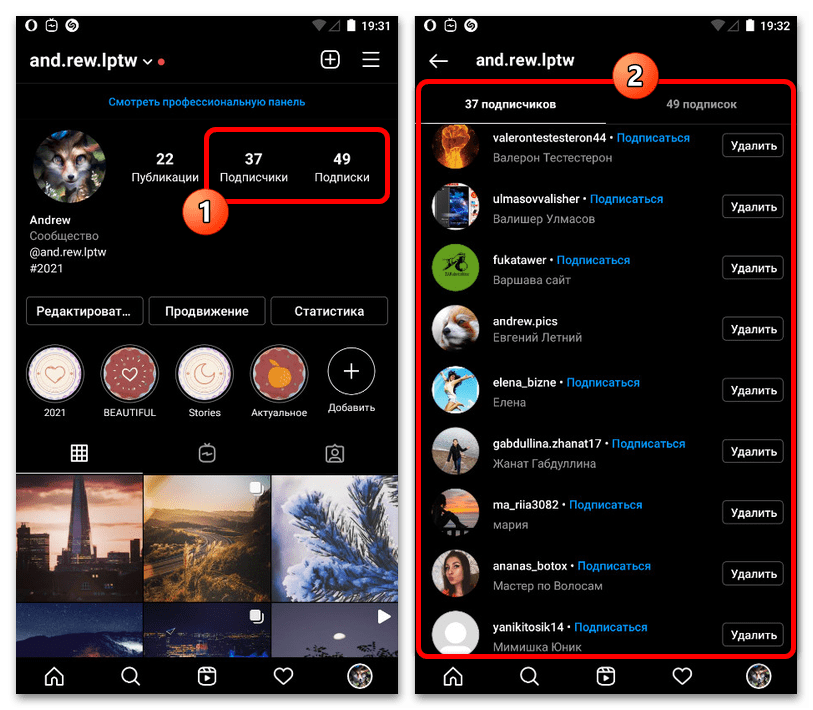Tap the create new post plus icon
Viewport: 813px width, 710px height.
pos(330,60)
